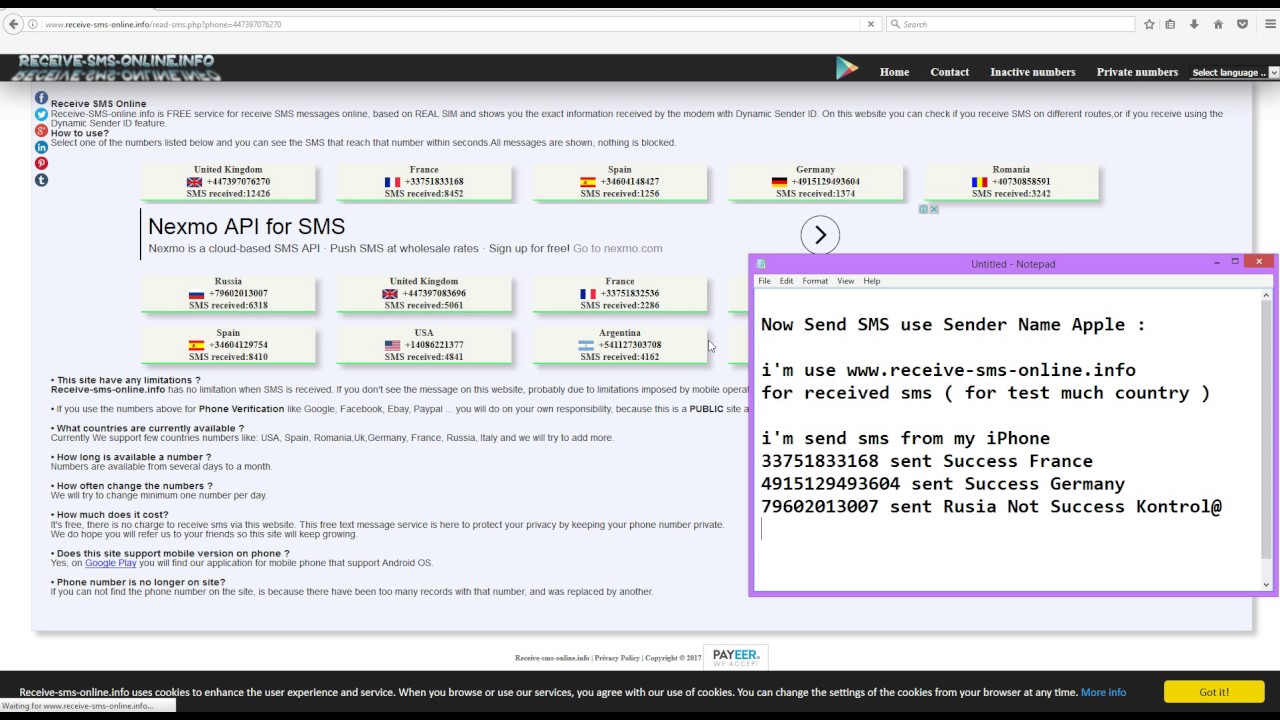
Task: Click 'What countries are currently available ?' heading
Action: point(150,428)
